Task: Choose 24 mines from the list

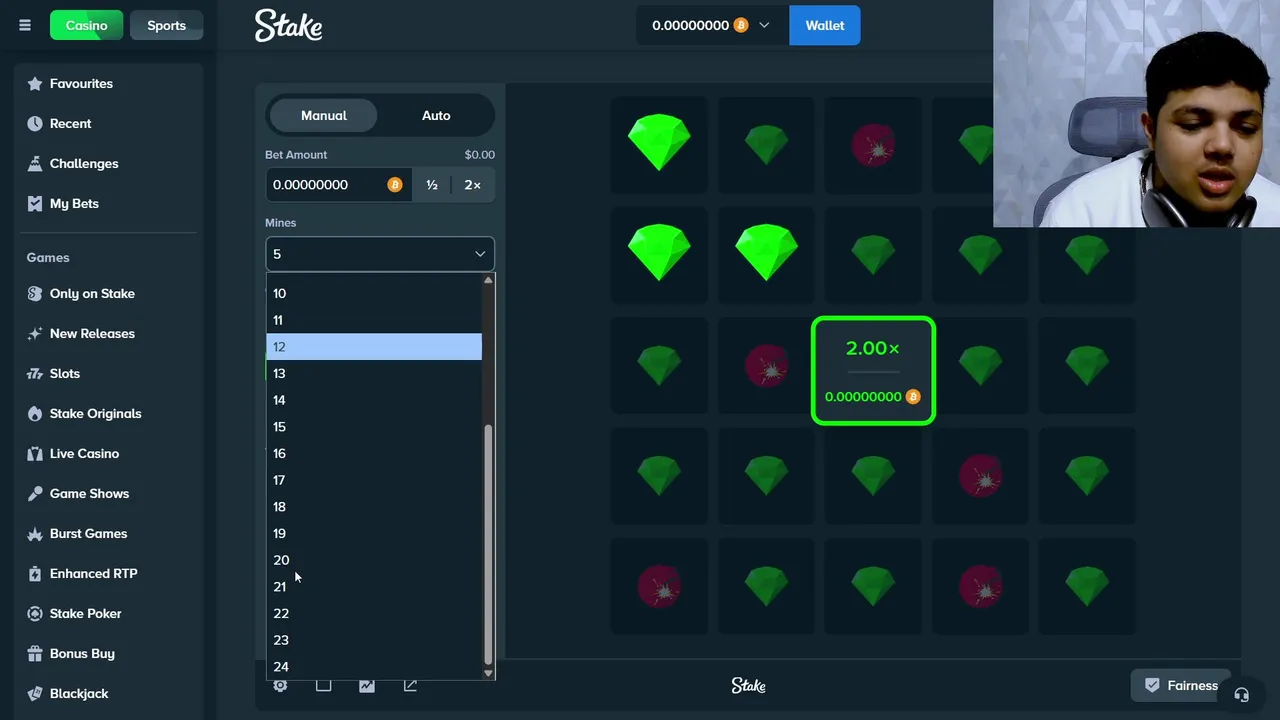Action: pyautogui.click(x=374, y=667)
